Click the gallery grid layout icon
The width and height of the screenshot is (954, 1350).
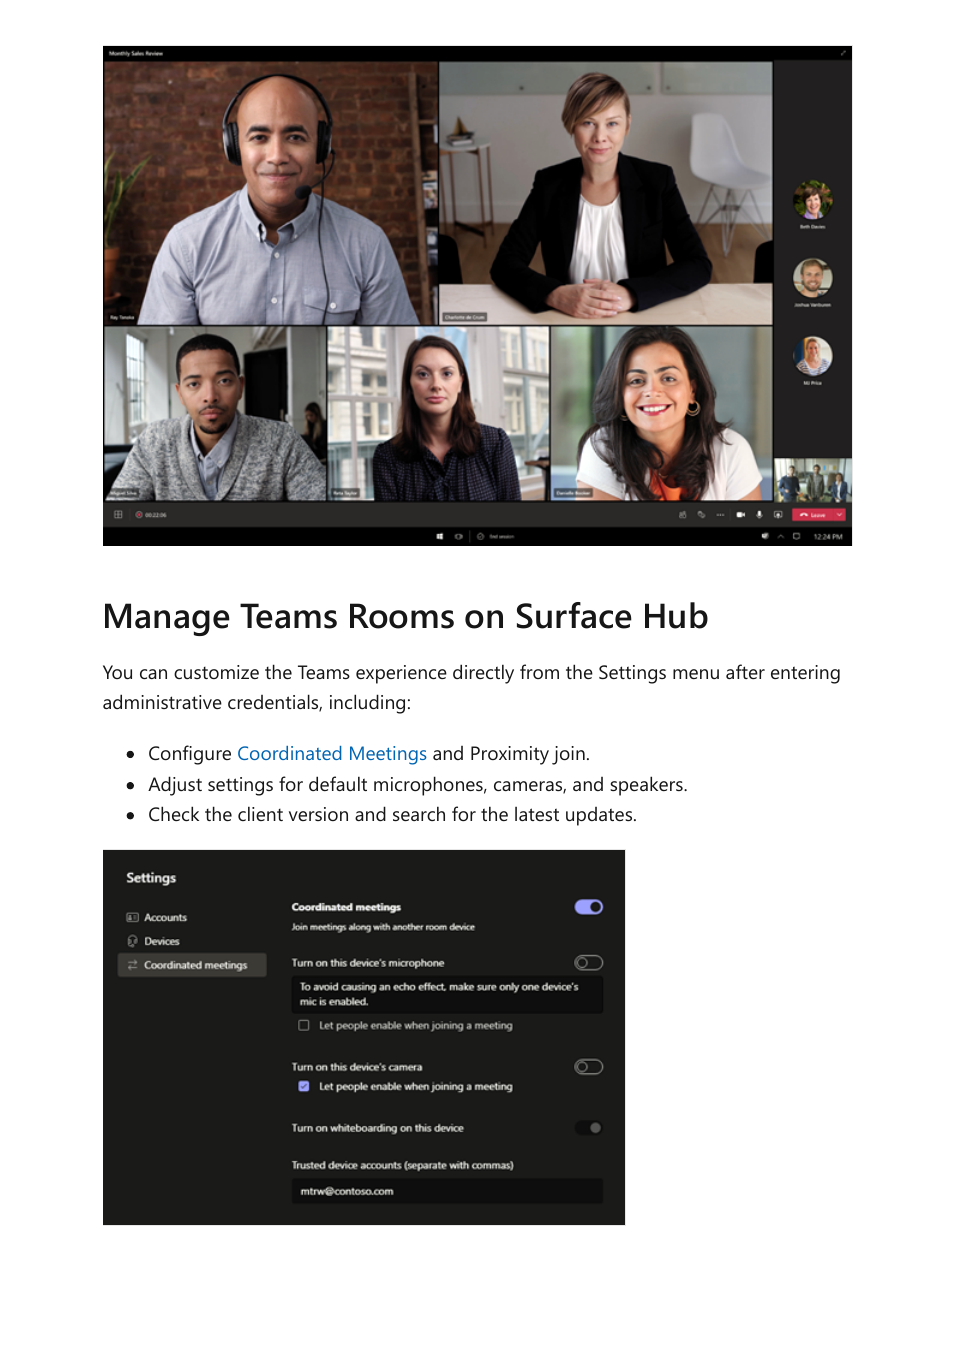118,515
